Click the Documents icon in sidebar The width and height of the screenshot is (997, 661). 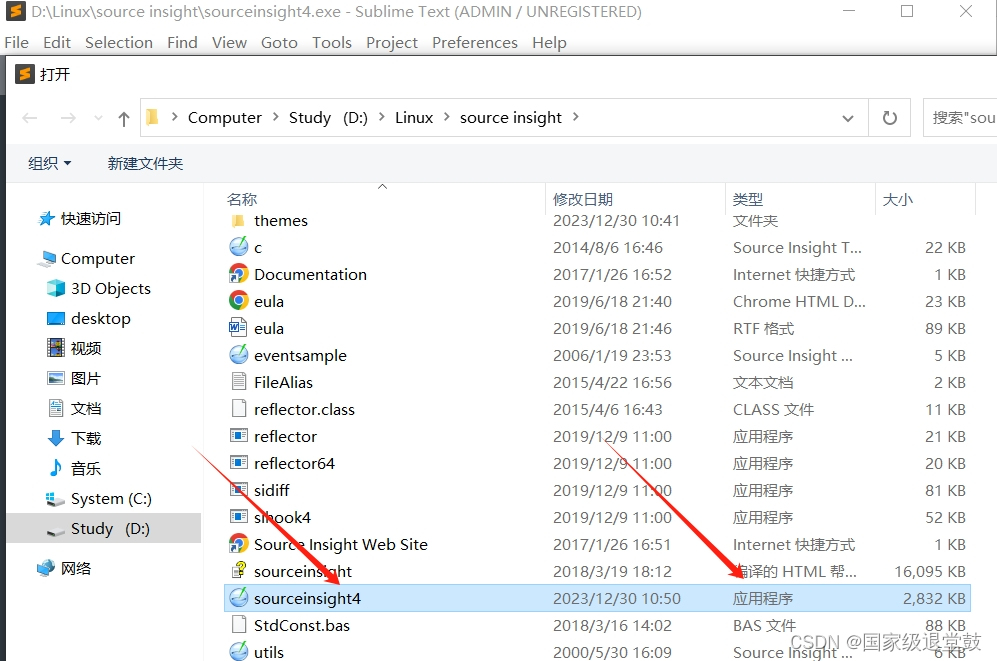[x=56, y=408]
